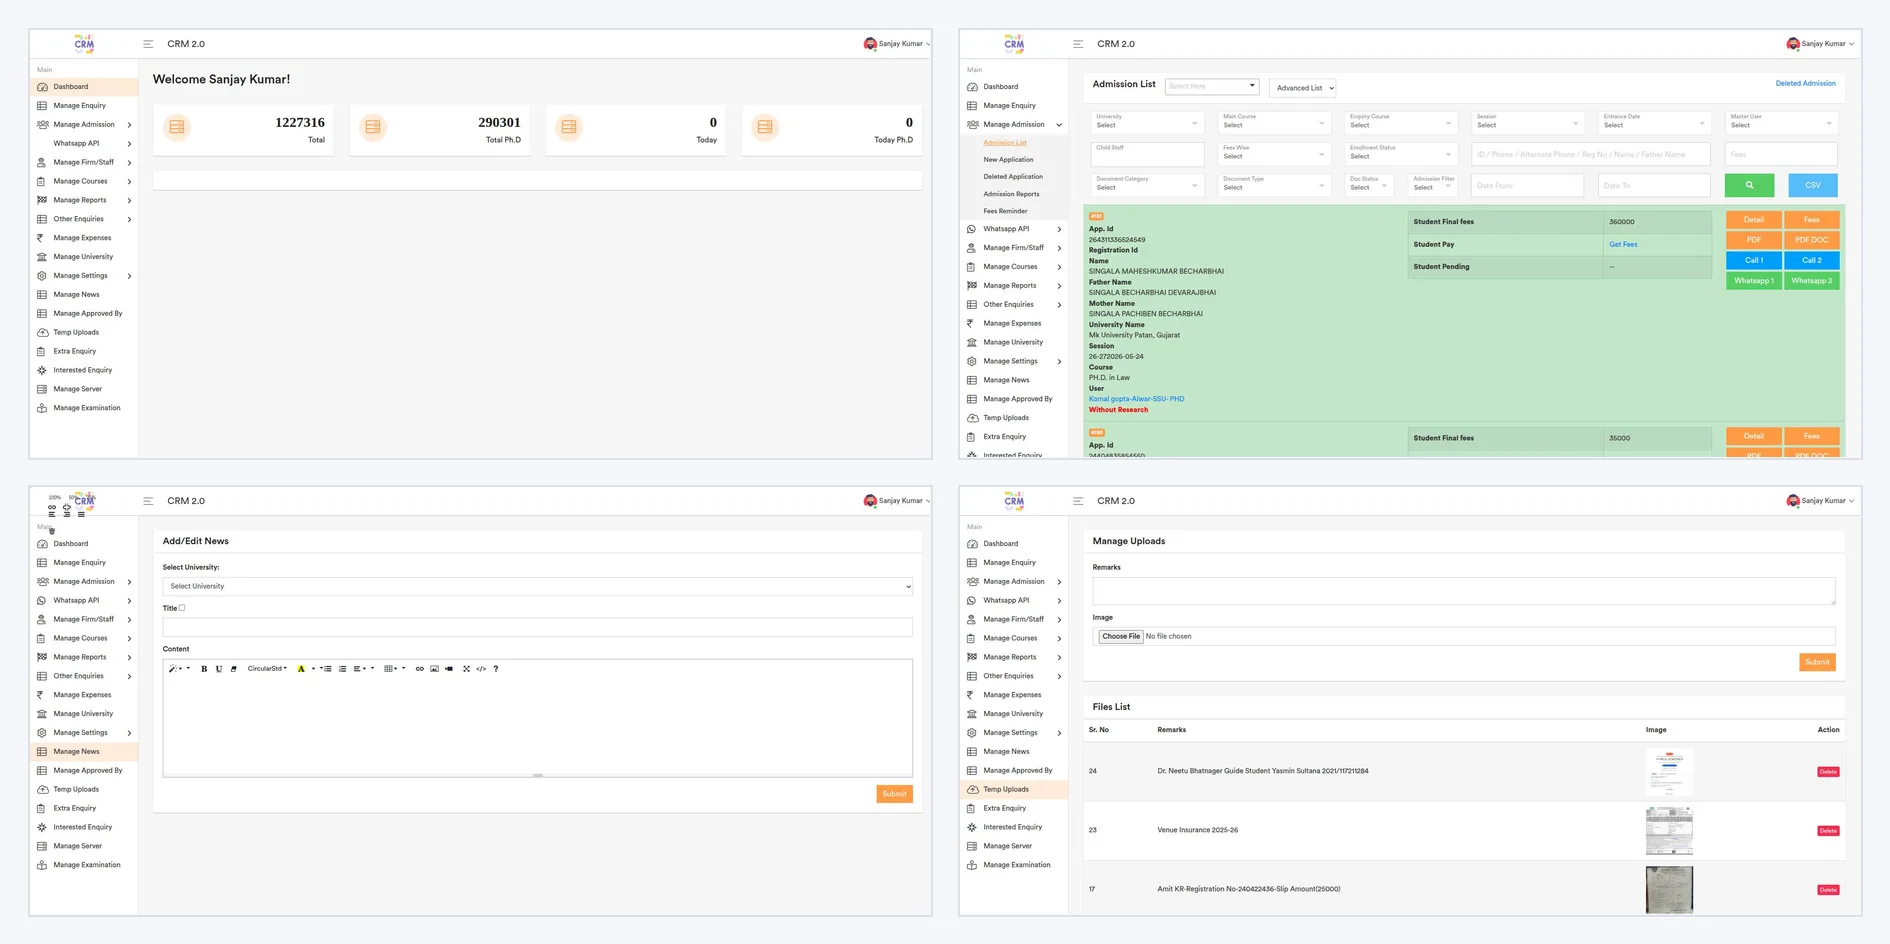This screenshot has height=944, width=1890.
Task: Insert a link using the editor chain icon
Action: pyautogui.click(x=420, y=669)
